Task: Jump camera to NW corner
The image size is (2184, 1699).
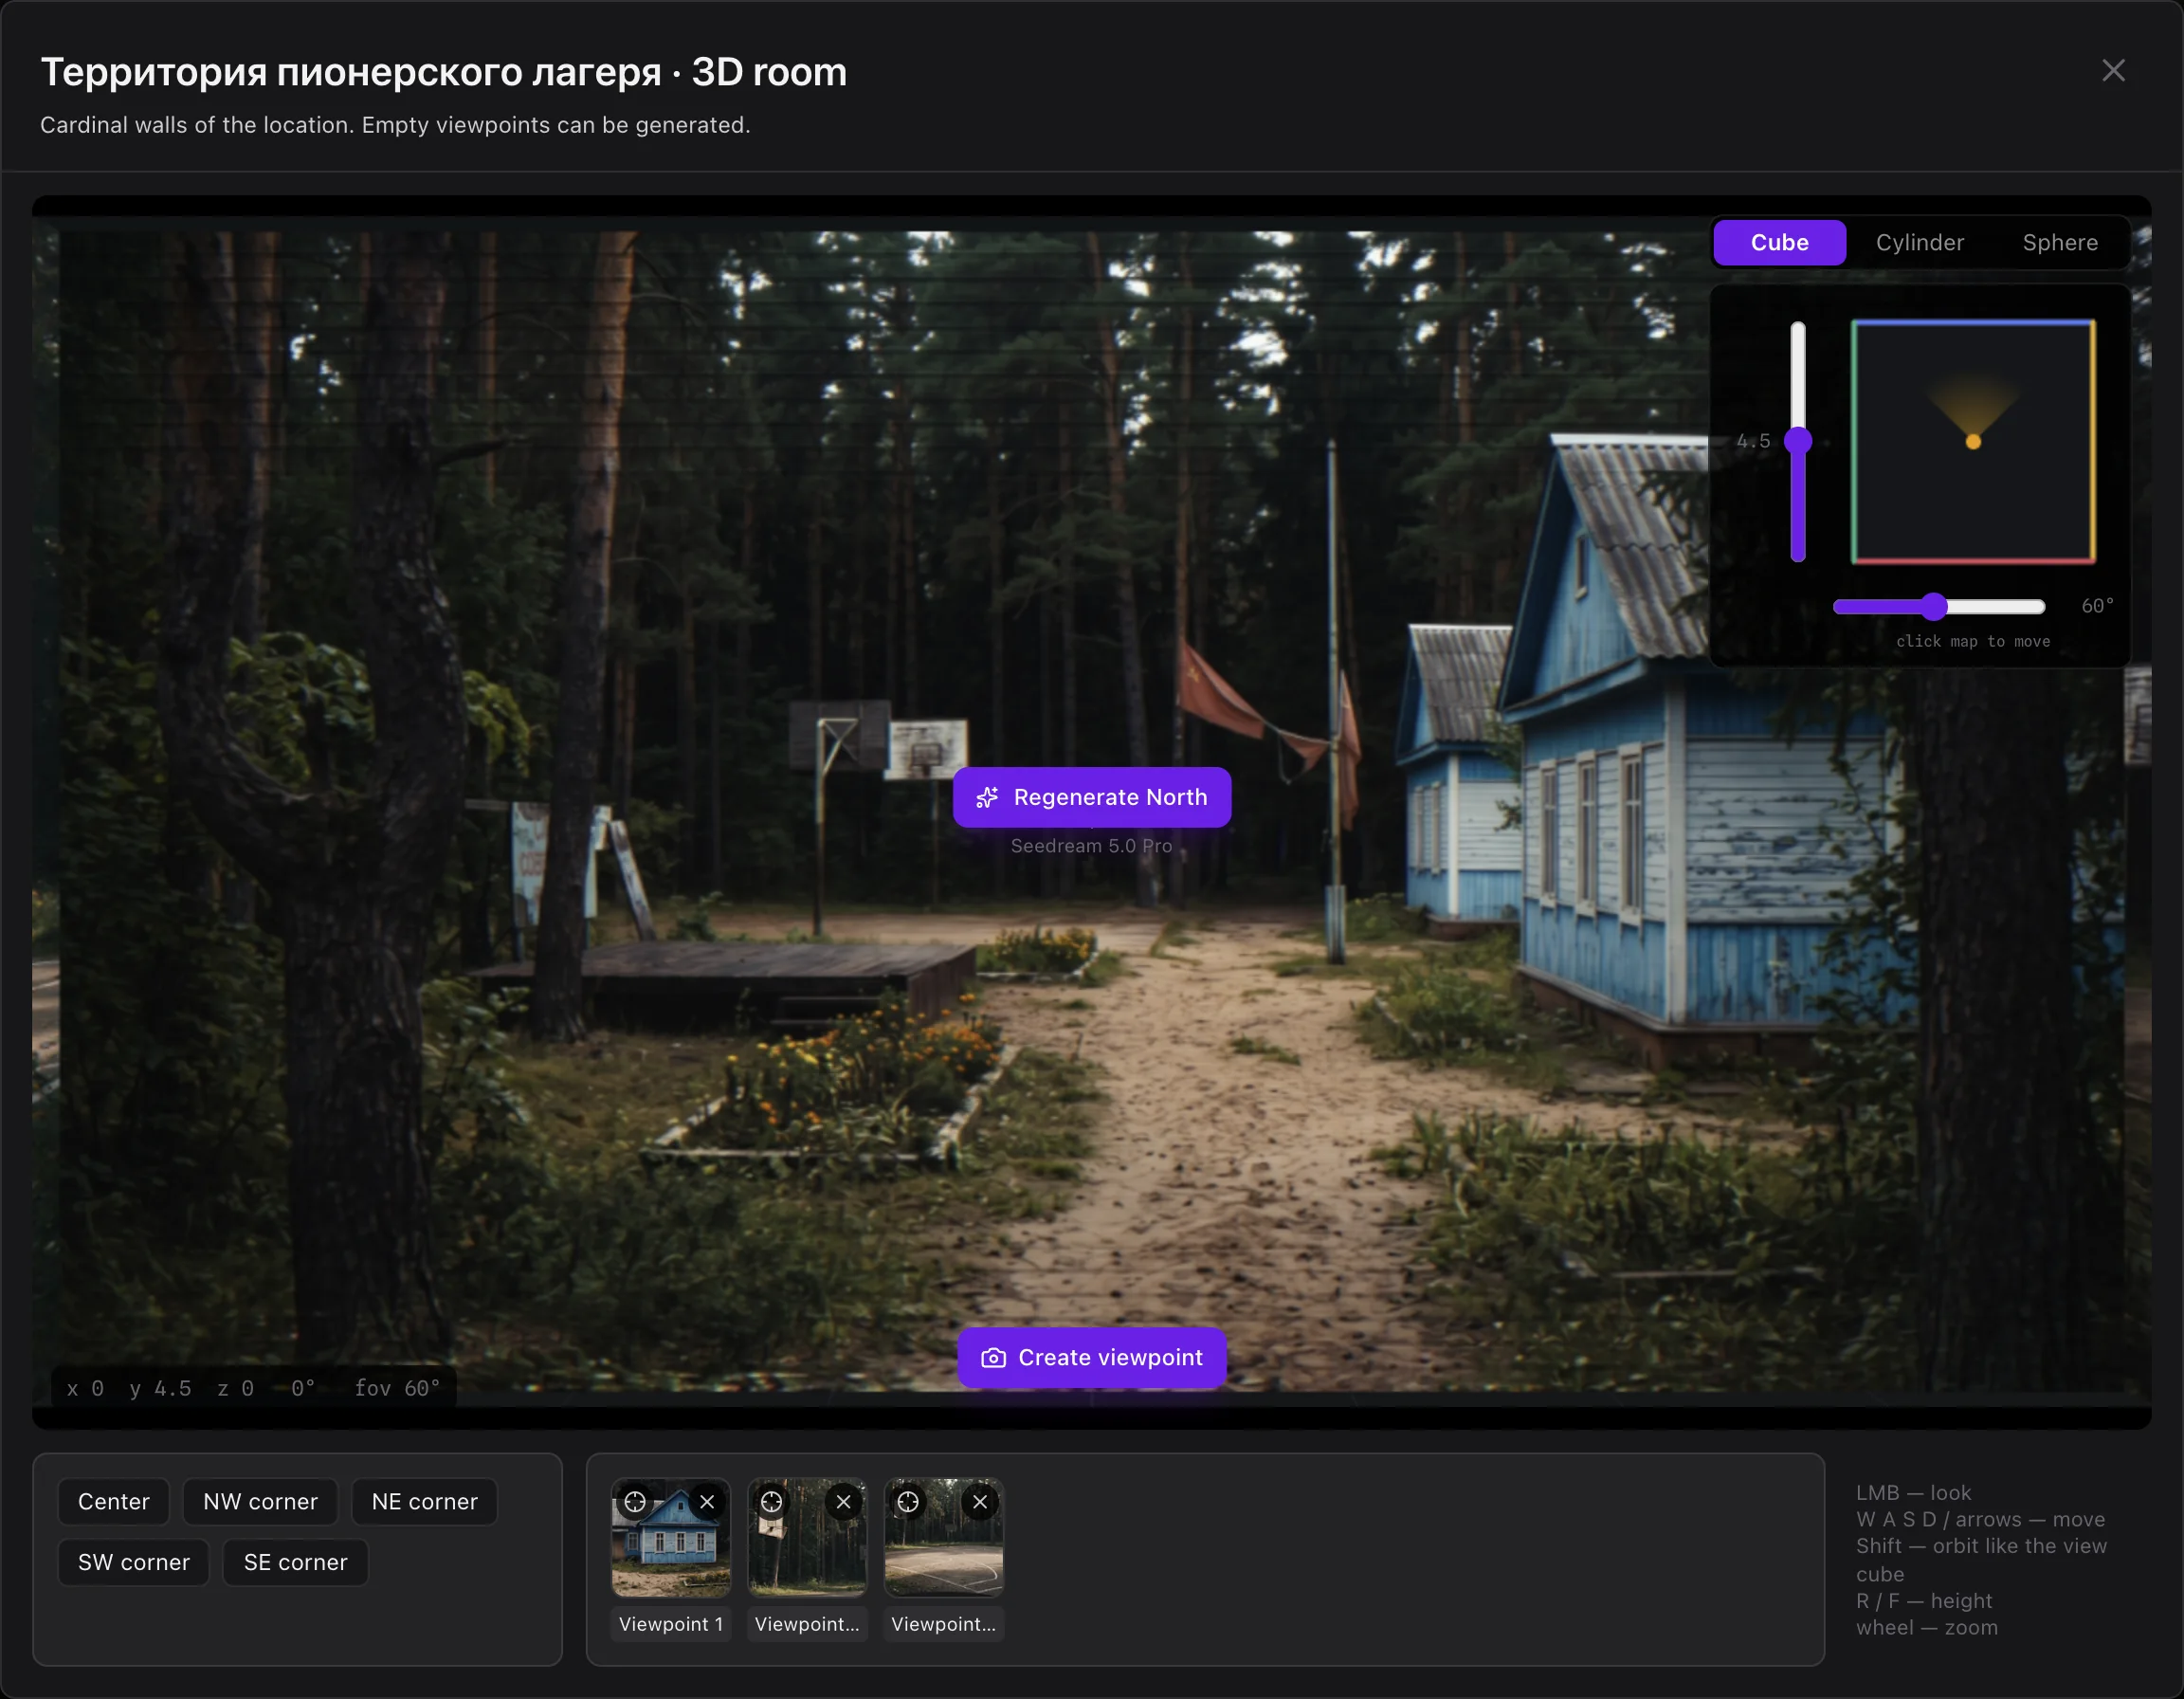Action: pyautogui.click(x=260, y=1501)
